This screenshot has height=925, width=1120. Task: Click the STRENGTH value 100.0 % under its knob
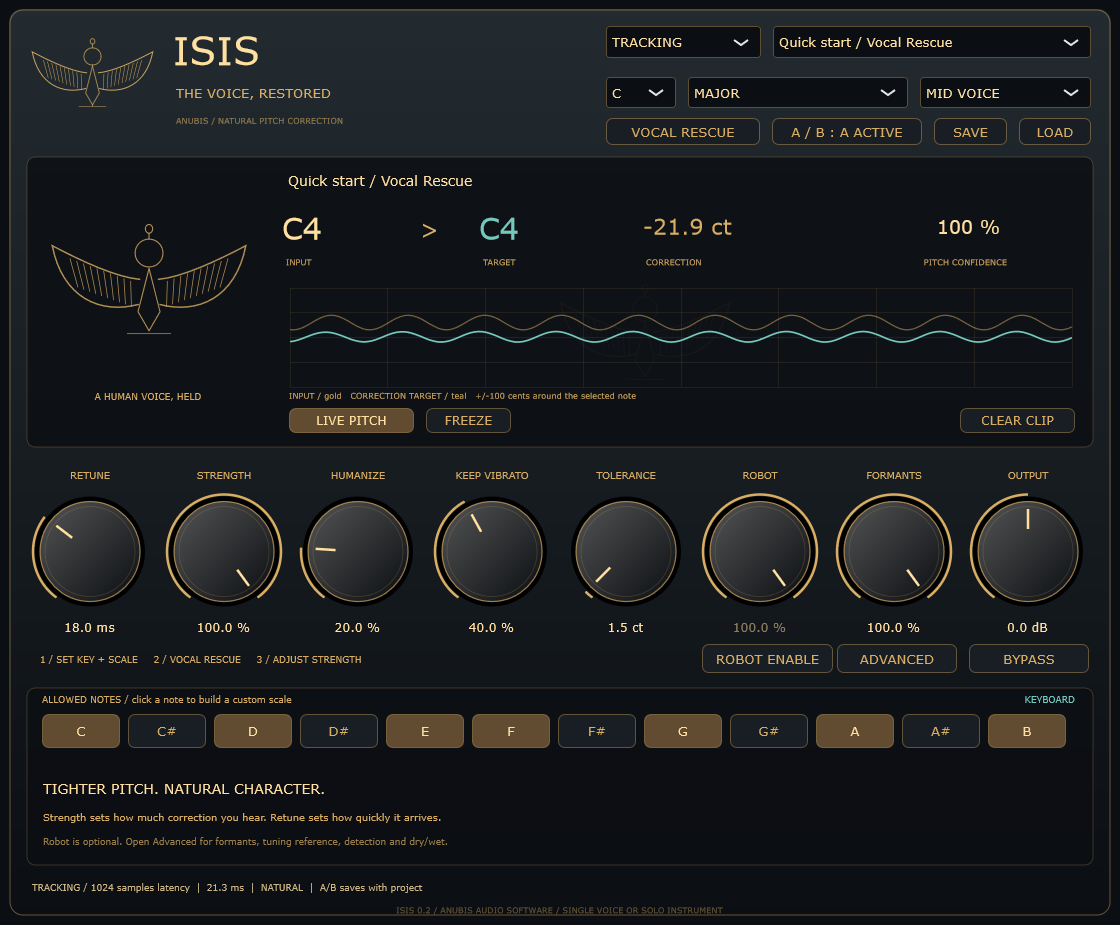pyautogui.click(x=224, y=627)
